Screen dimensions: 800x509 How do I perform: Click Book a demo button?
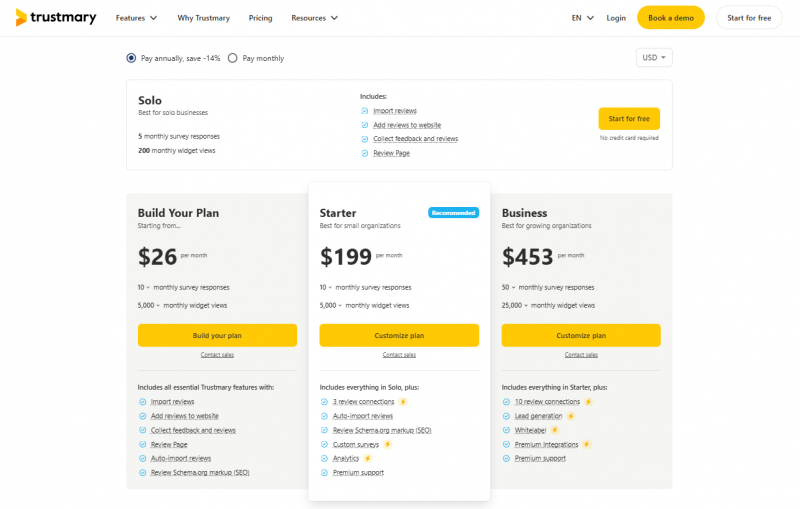(x=671, y=18)
